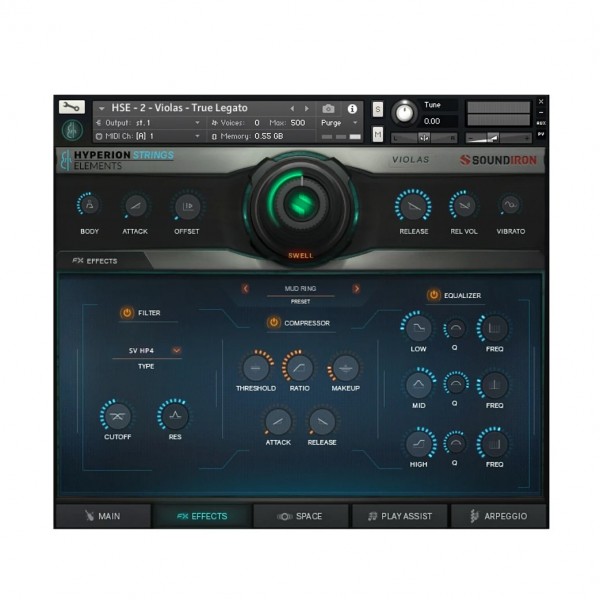Open the Purge dropdown menu
The height and width of the screenshot is (600, 600).
pos(339,123)
